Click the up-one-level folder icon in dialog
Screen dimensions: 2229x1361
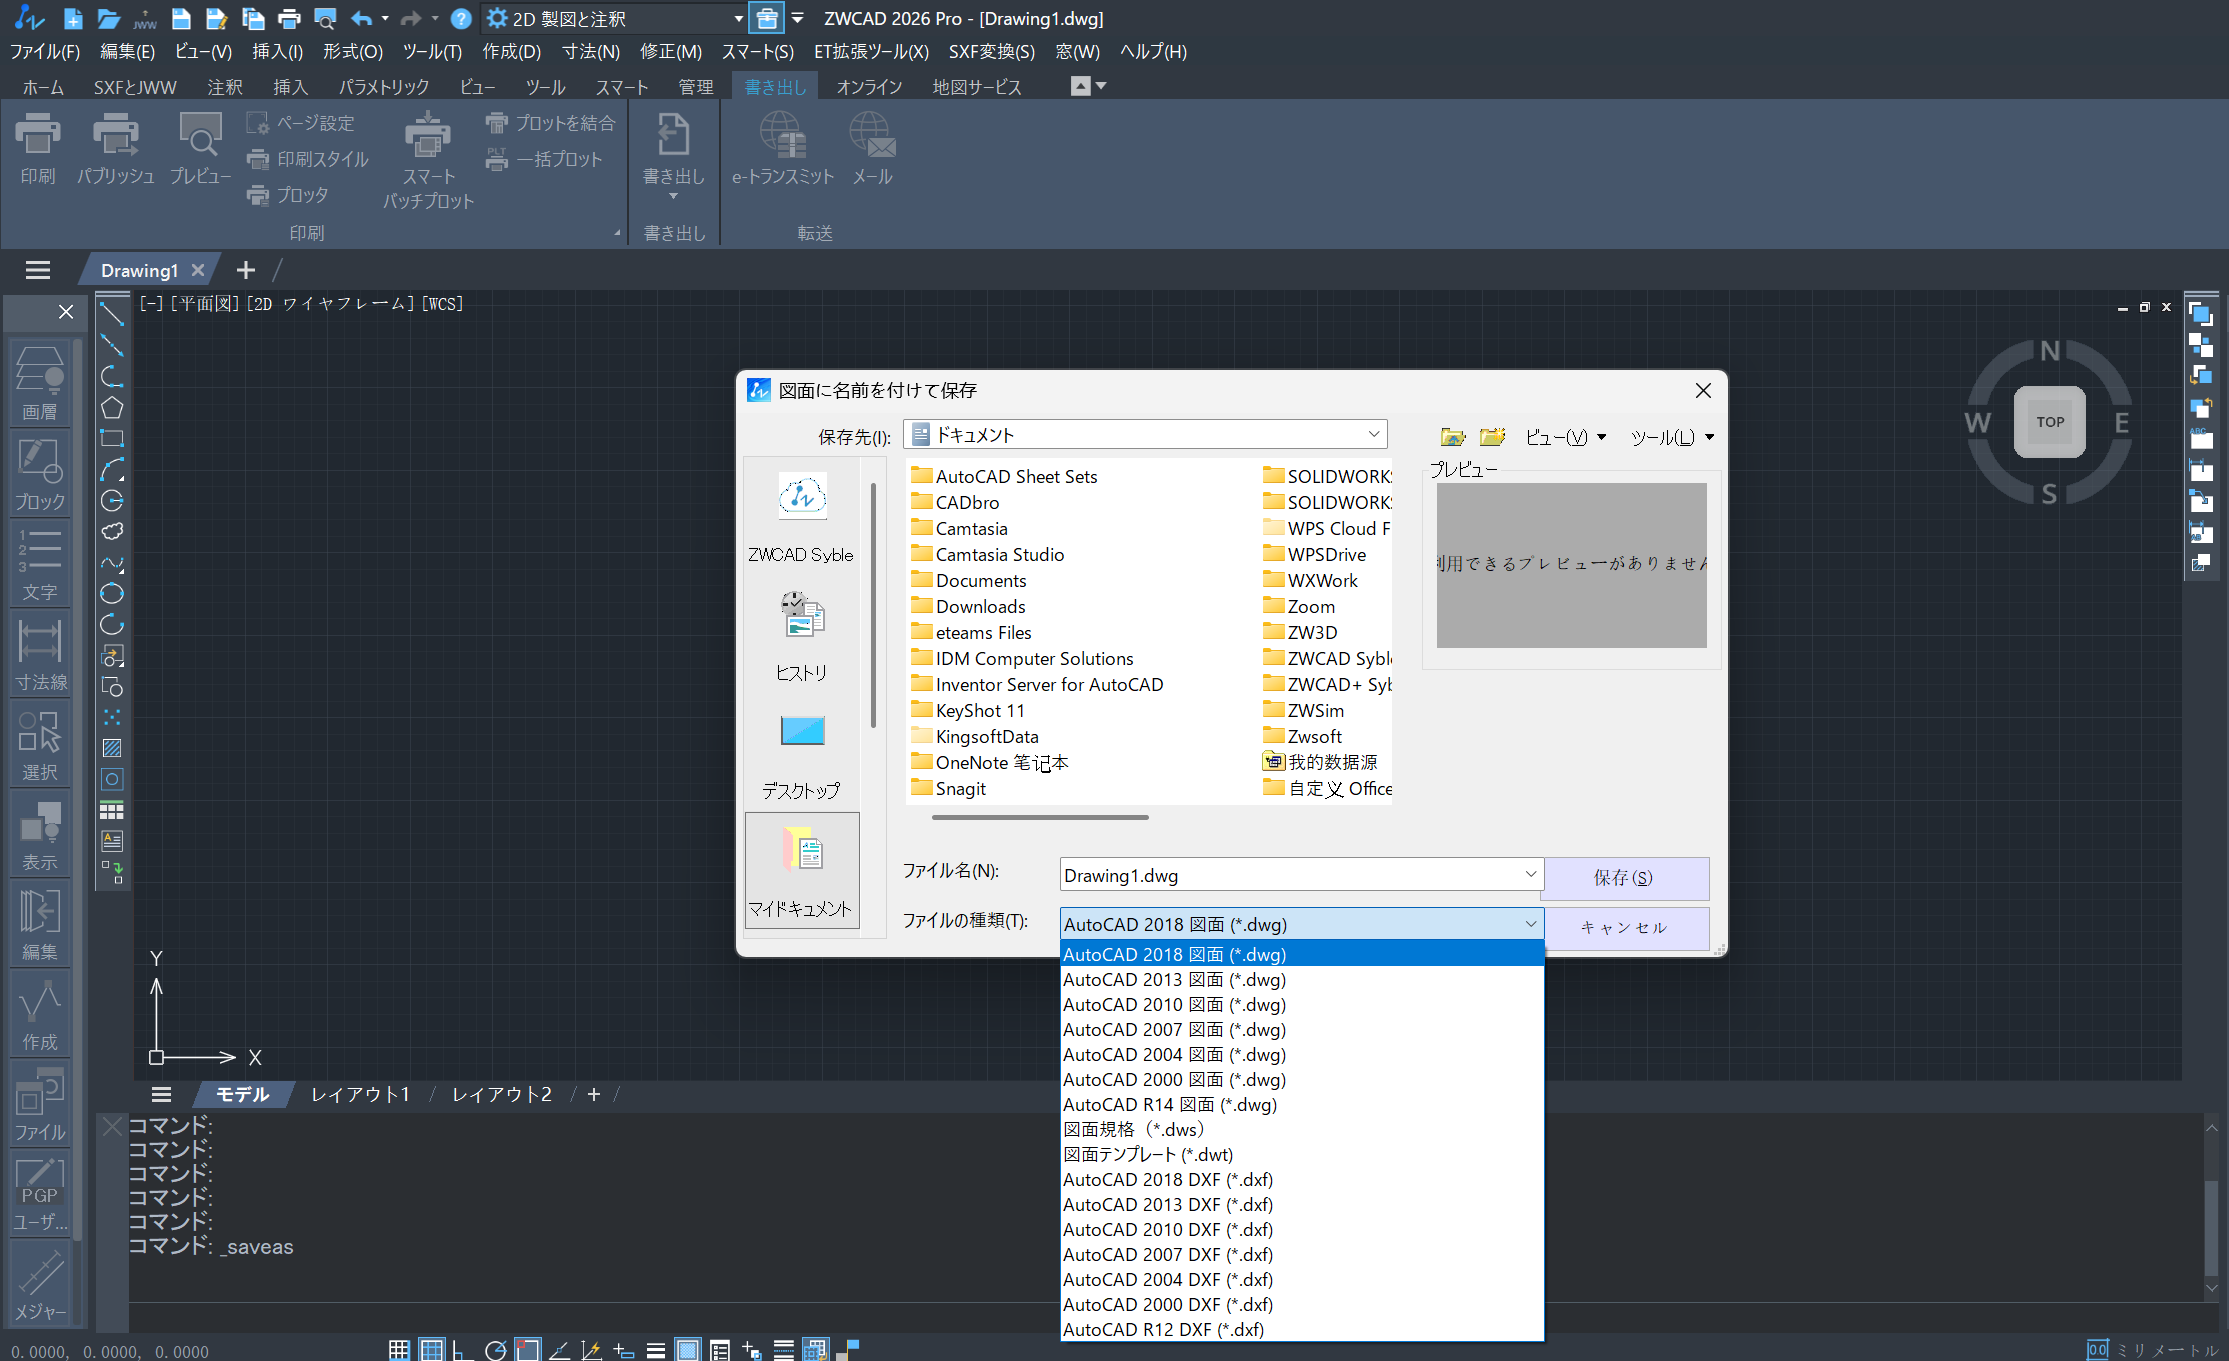click(x=1452, y=437)
